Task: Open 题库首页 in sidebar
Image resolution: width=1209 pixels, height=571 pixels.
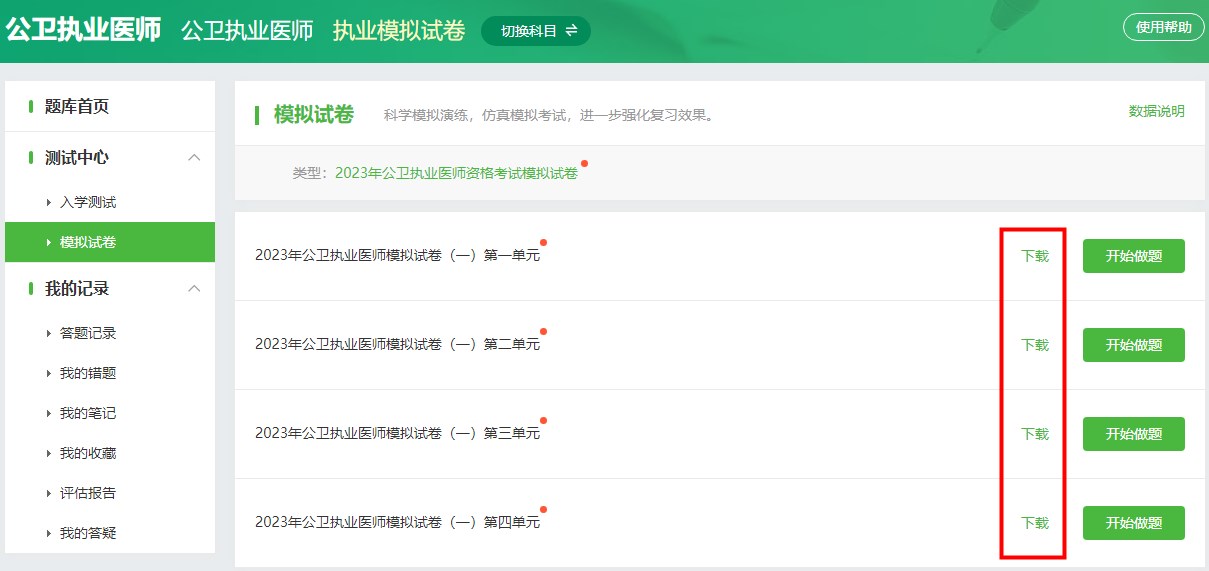Action: pyautogui.click(x=77, y=106)
